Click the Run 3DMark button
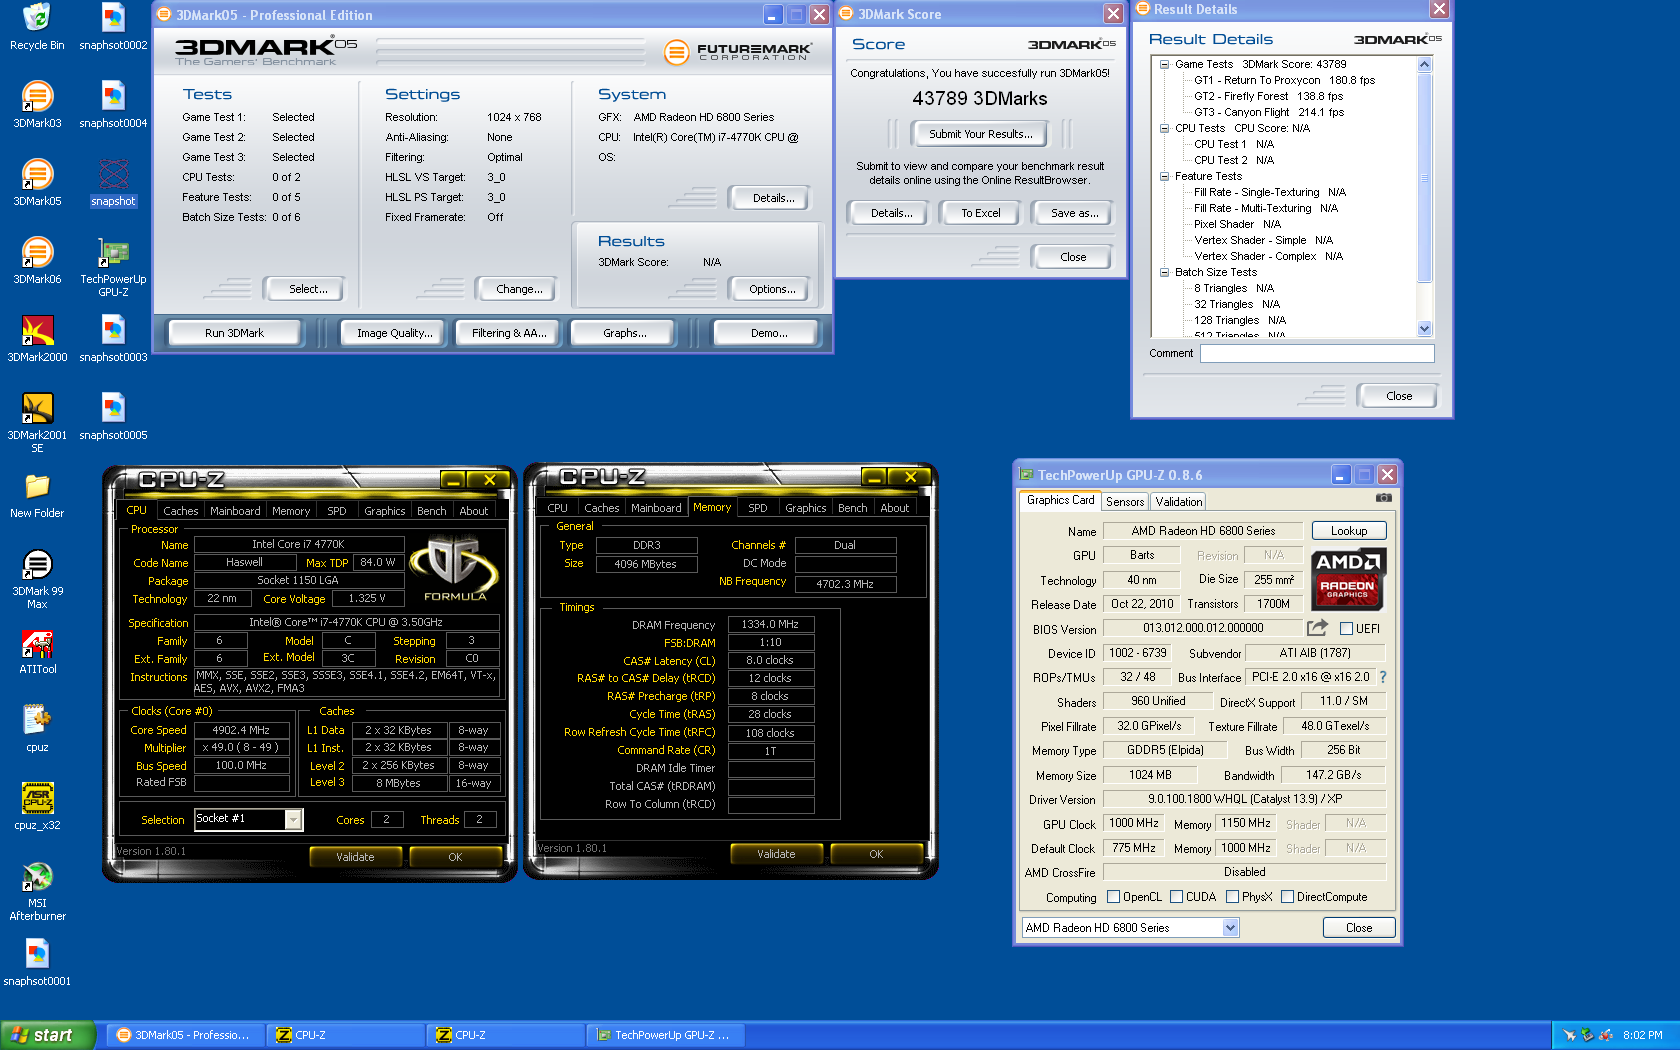 tap(235, 333)
